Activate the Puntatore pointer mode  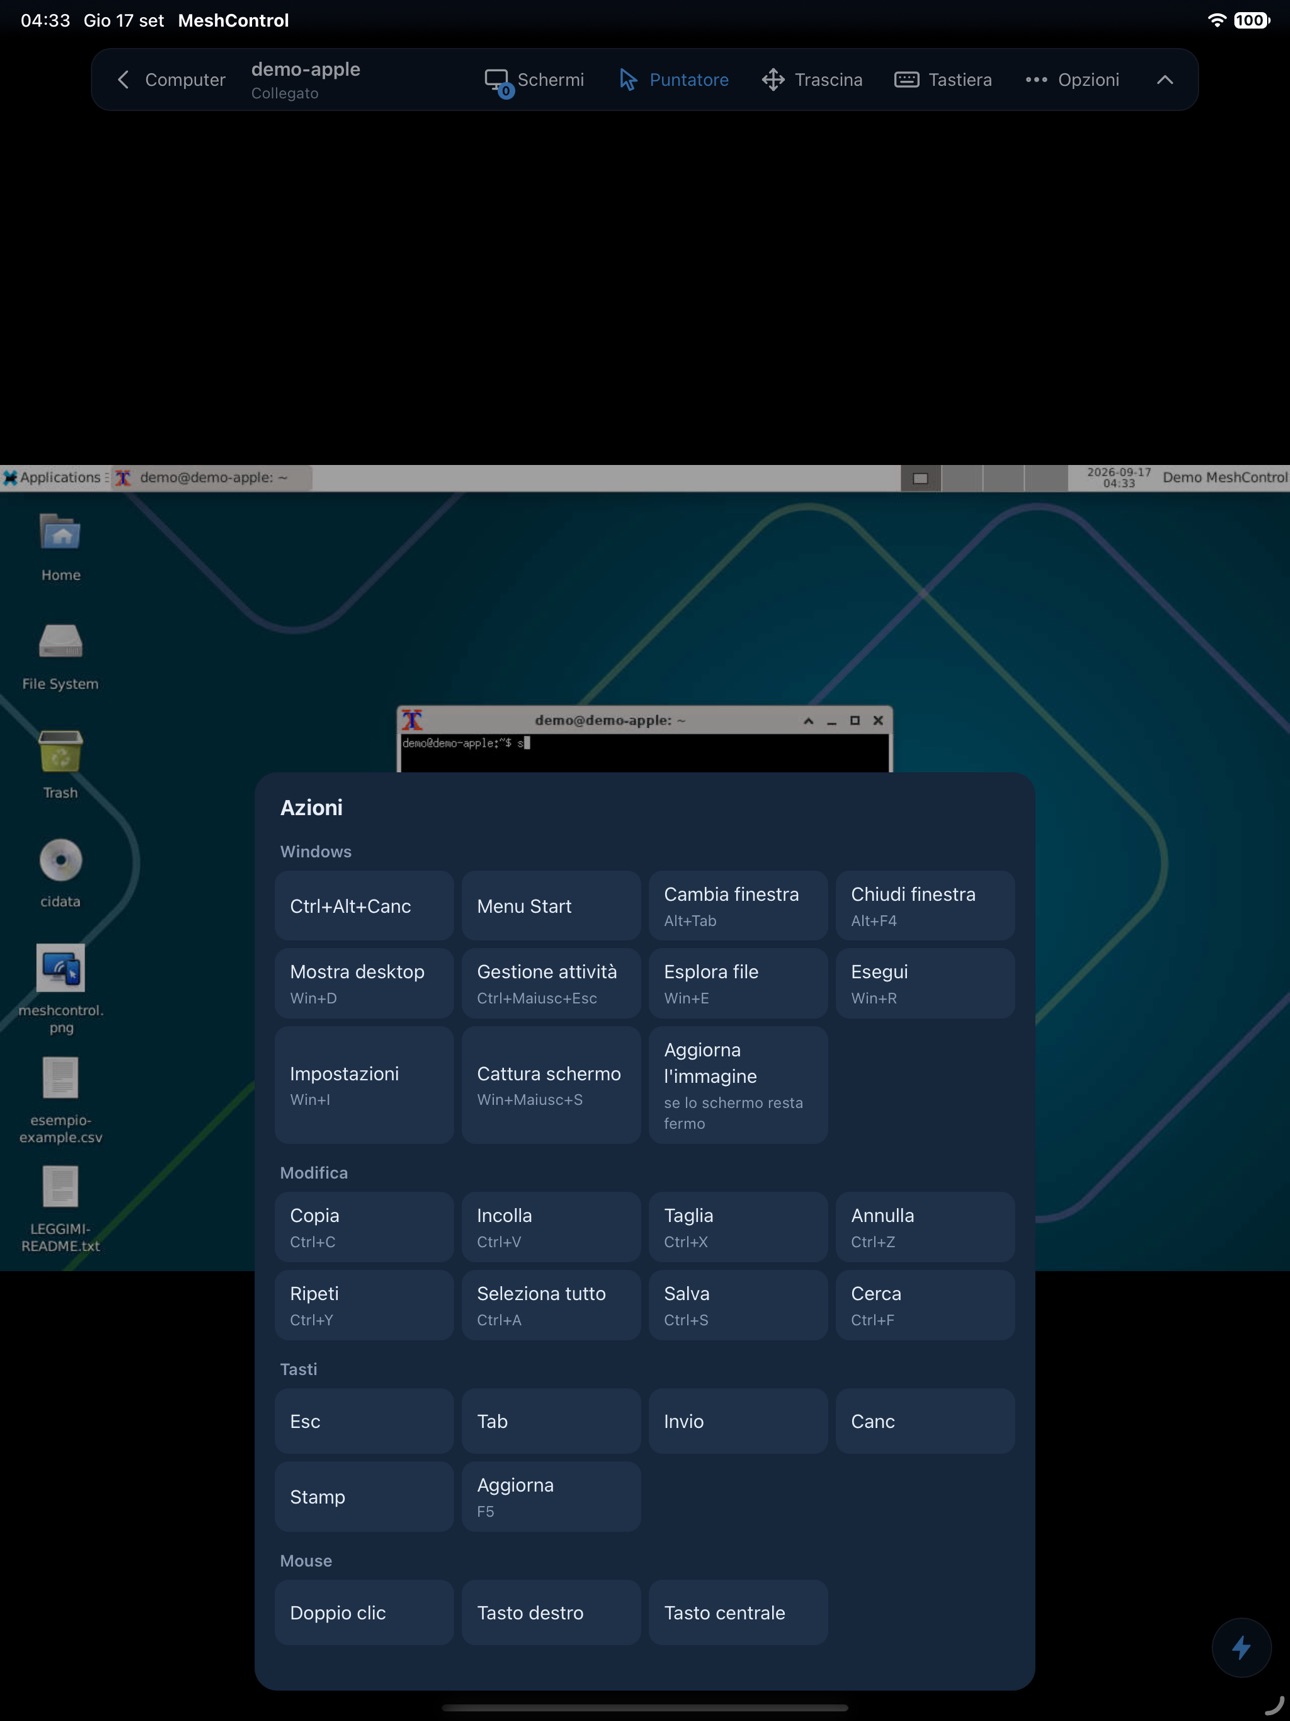click(674, 80)
